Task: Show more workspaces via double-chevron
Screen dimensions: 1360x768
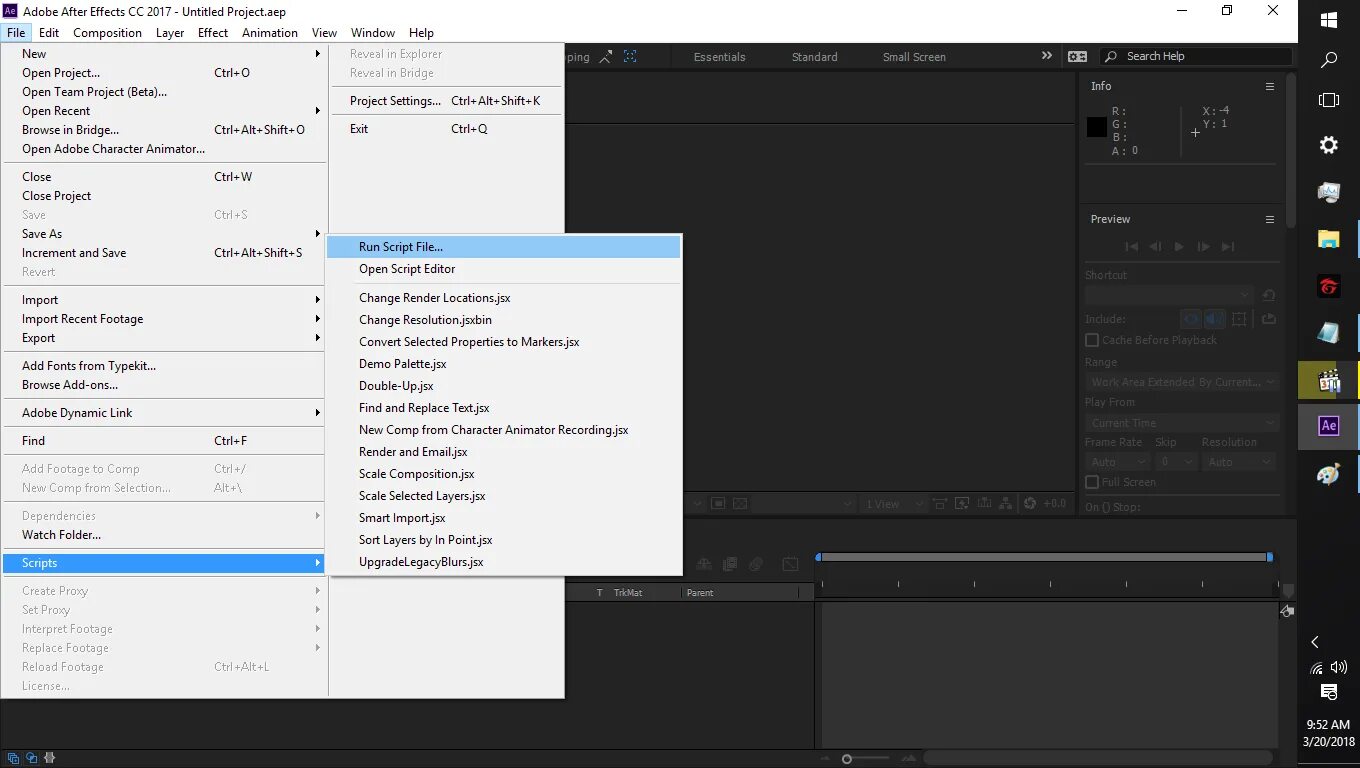Action: 1047,56
